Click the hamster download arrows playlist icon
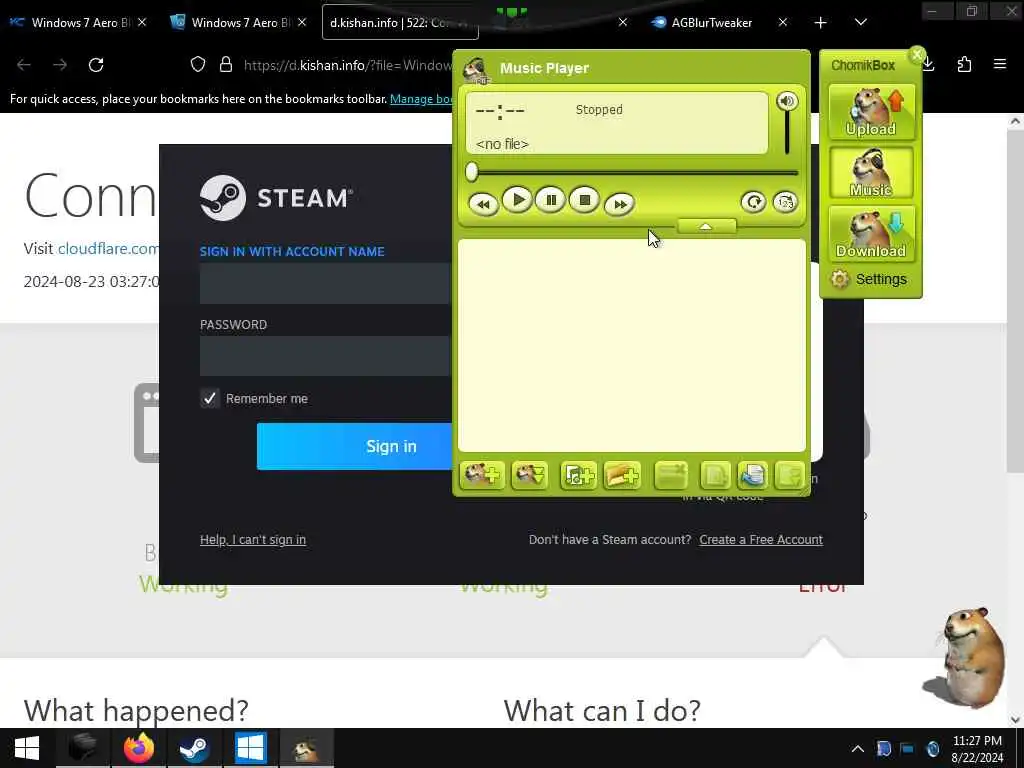The image size is (1024, 768). [529, 475]
